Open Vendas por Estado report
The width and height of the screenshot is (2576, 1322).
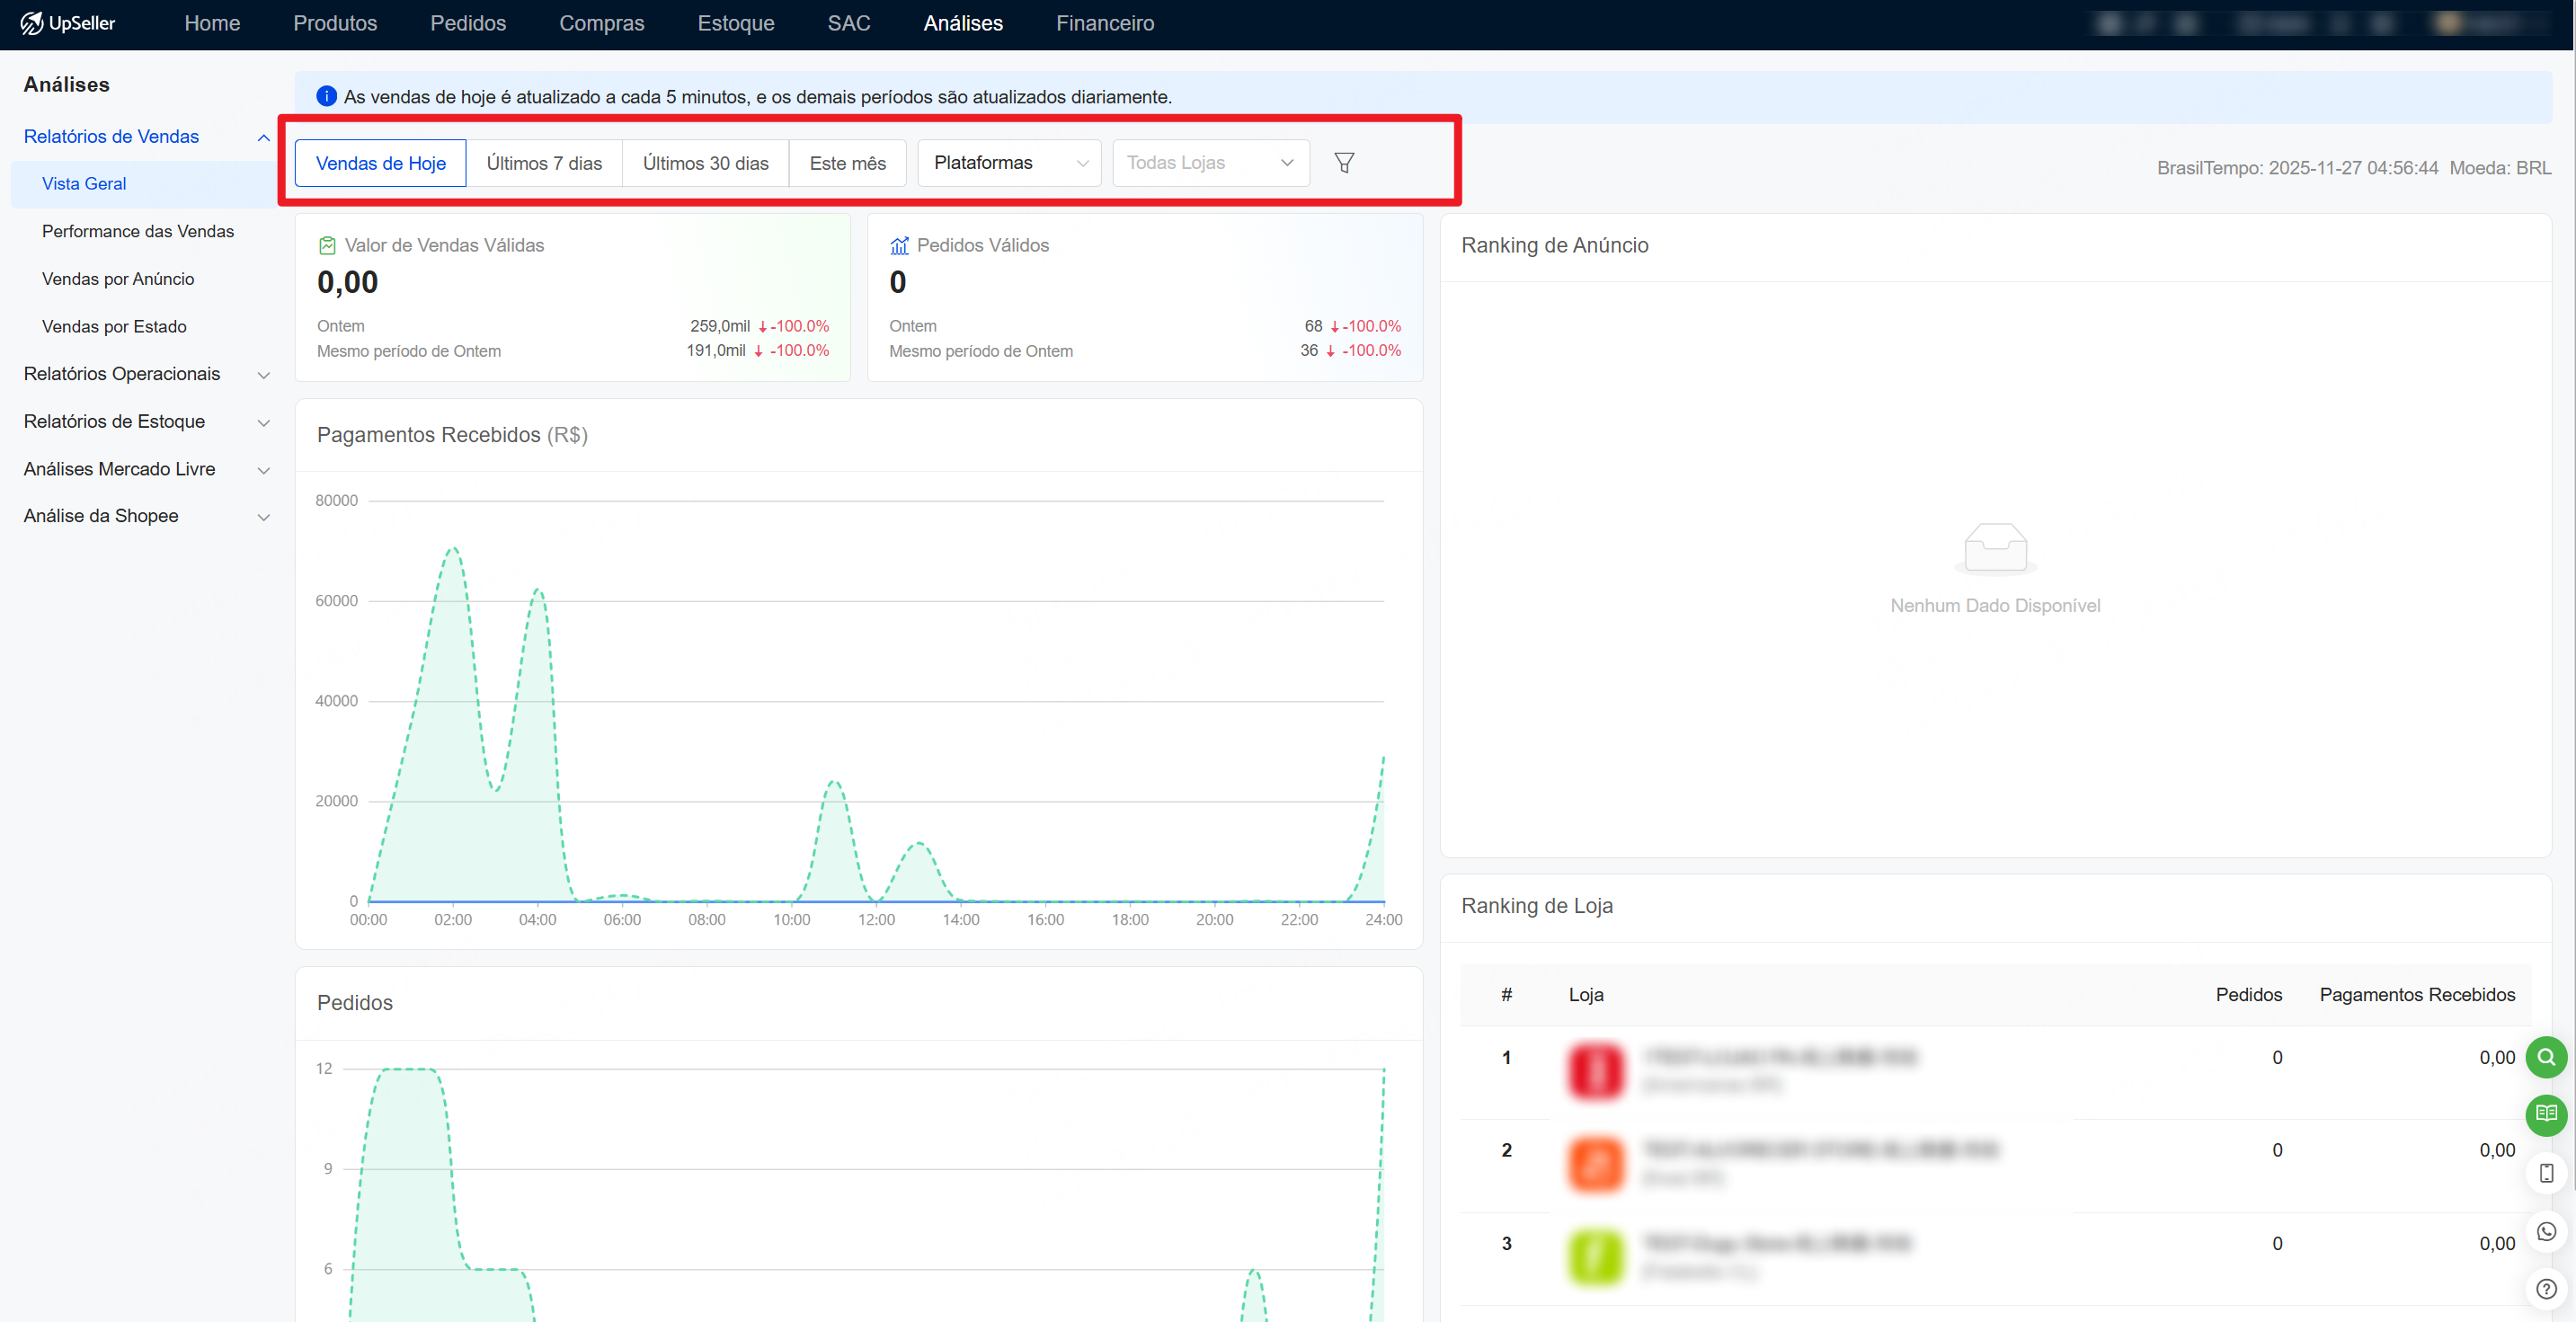click(x=114, y=326)
